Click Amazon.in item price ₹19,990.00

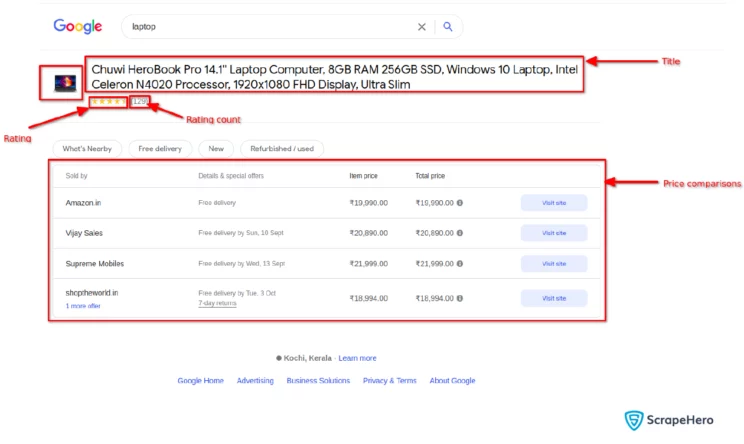[x=369, y=203]
